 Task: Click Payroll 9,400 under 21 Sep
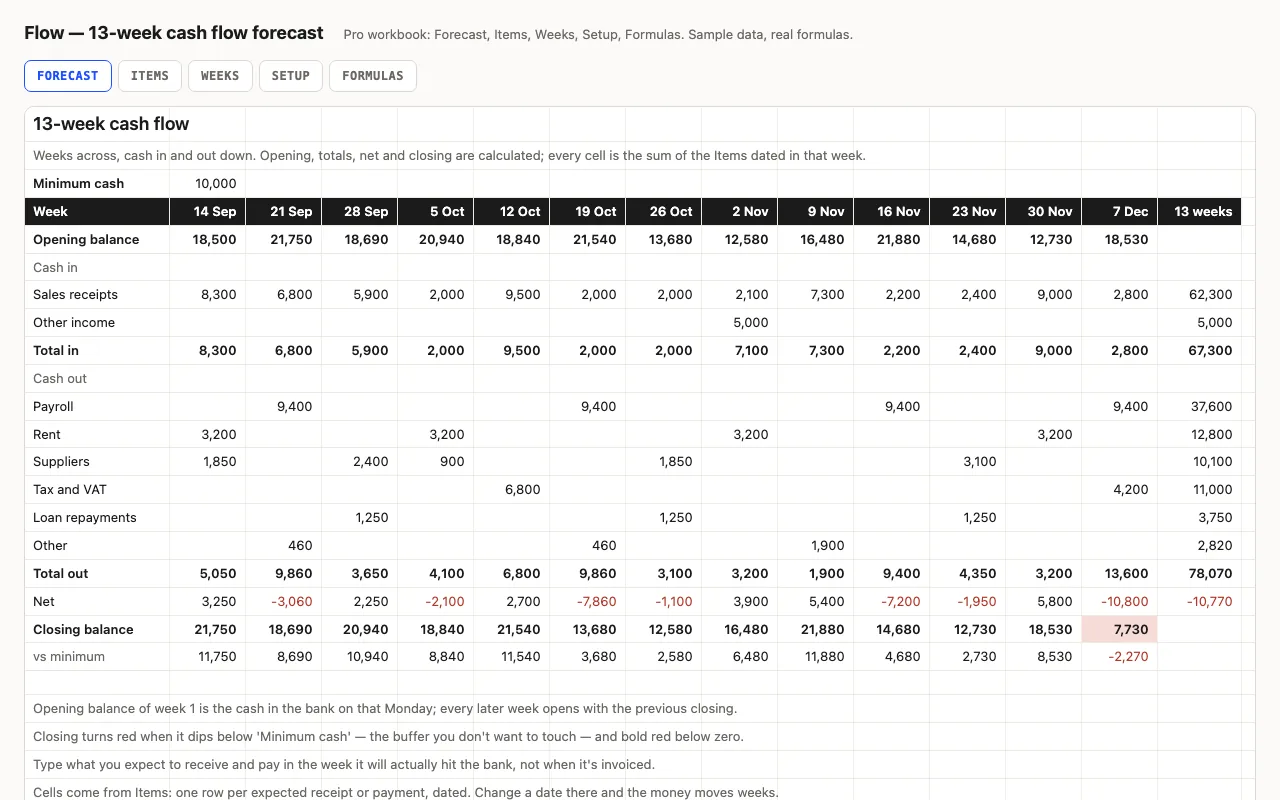283,407
